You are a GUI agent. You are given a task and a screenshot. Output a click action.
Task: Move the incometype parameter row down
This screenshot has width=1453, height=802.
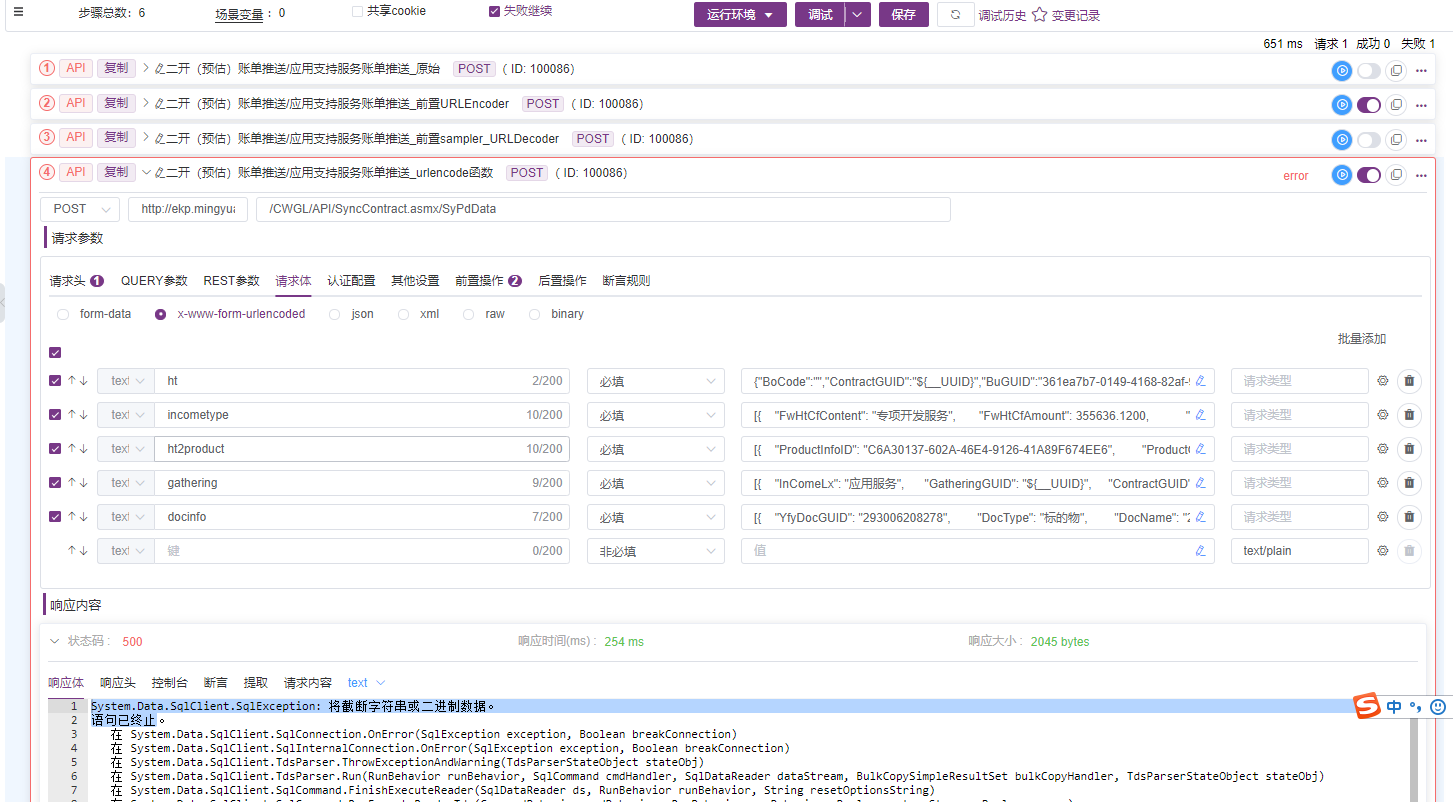tap(84, 415)
